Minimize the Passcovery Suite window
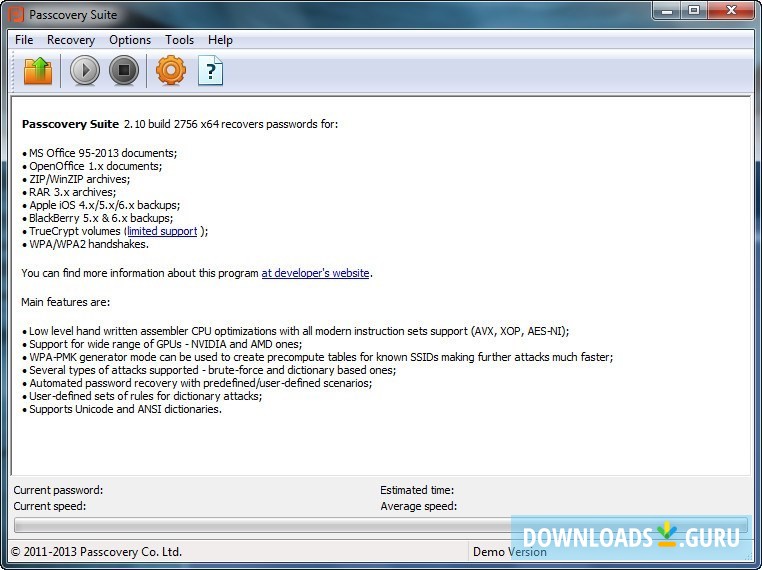Viewport: 762px width, 570px height. tap(667, 11)
